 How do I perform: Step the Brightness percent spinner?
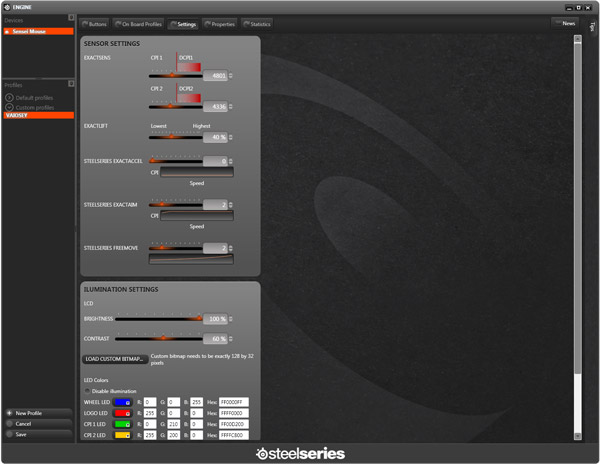(x=231, y=319)
